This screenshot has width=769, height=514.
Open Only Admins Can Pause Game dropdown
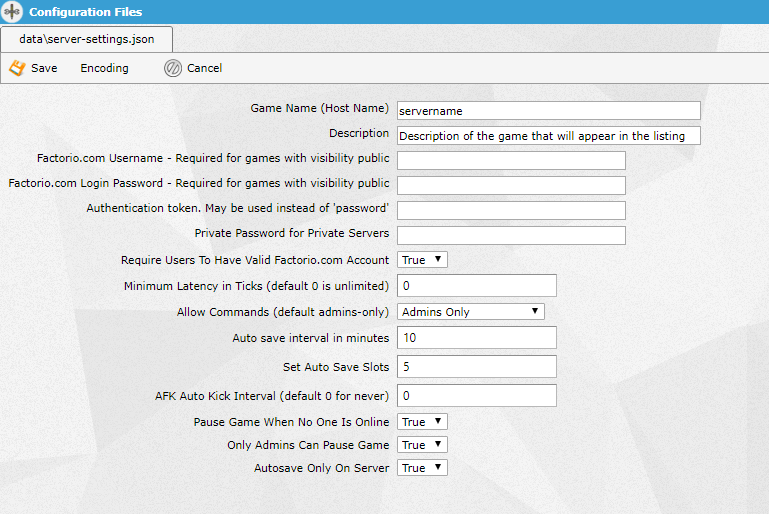tap(422, 445)
